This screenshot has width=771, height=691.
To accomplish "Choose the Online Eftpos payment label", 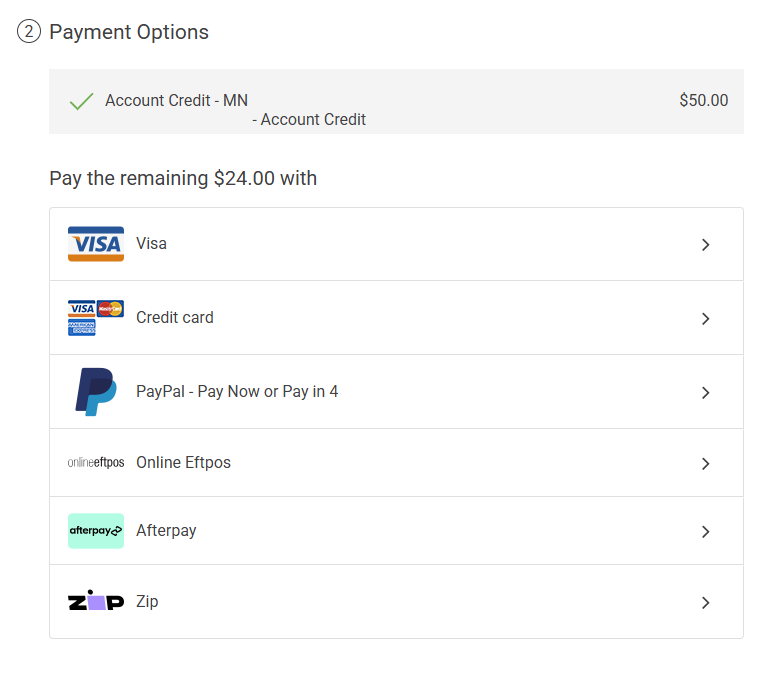I will click(183, 463).
